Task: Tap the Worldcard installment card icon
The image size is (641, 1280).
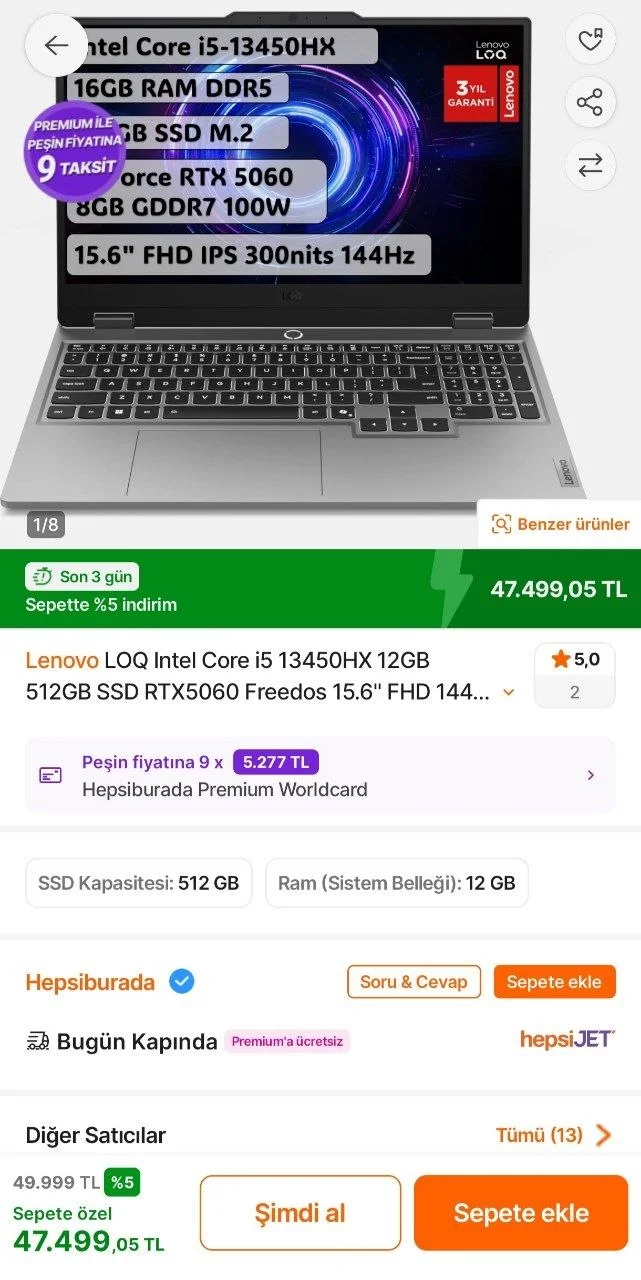Action: (x=51, y=775)
